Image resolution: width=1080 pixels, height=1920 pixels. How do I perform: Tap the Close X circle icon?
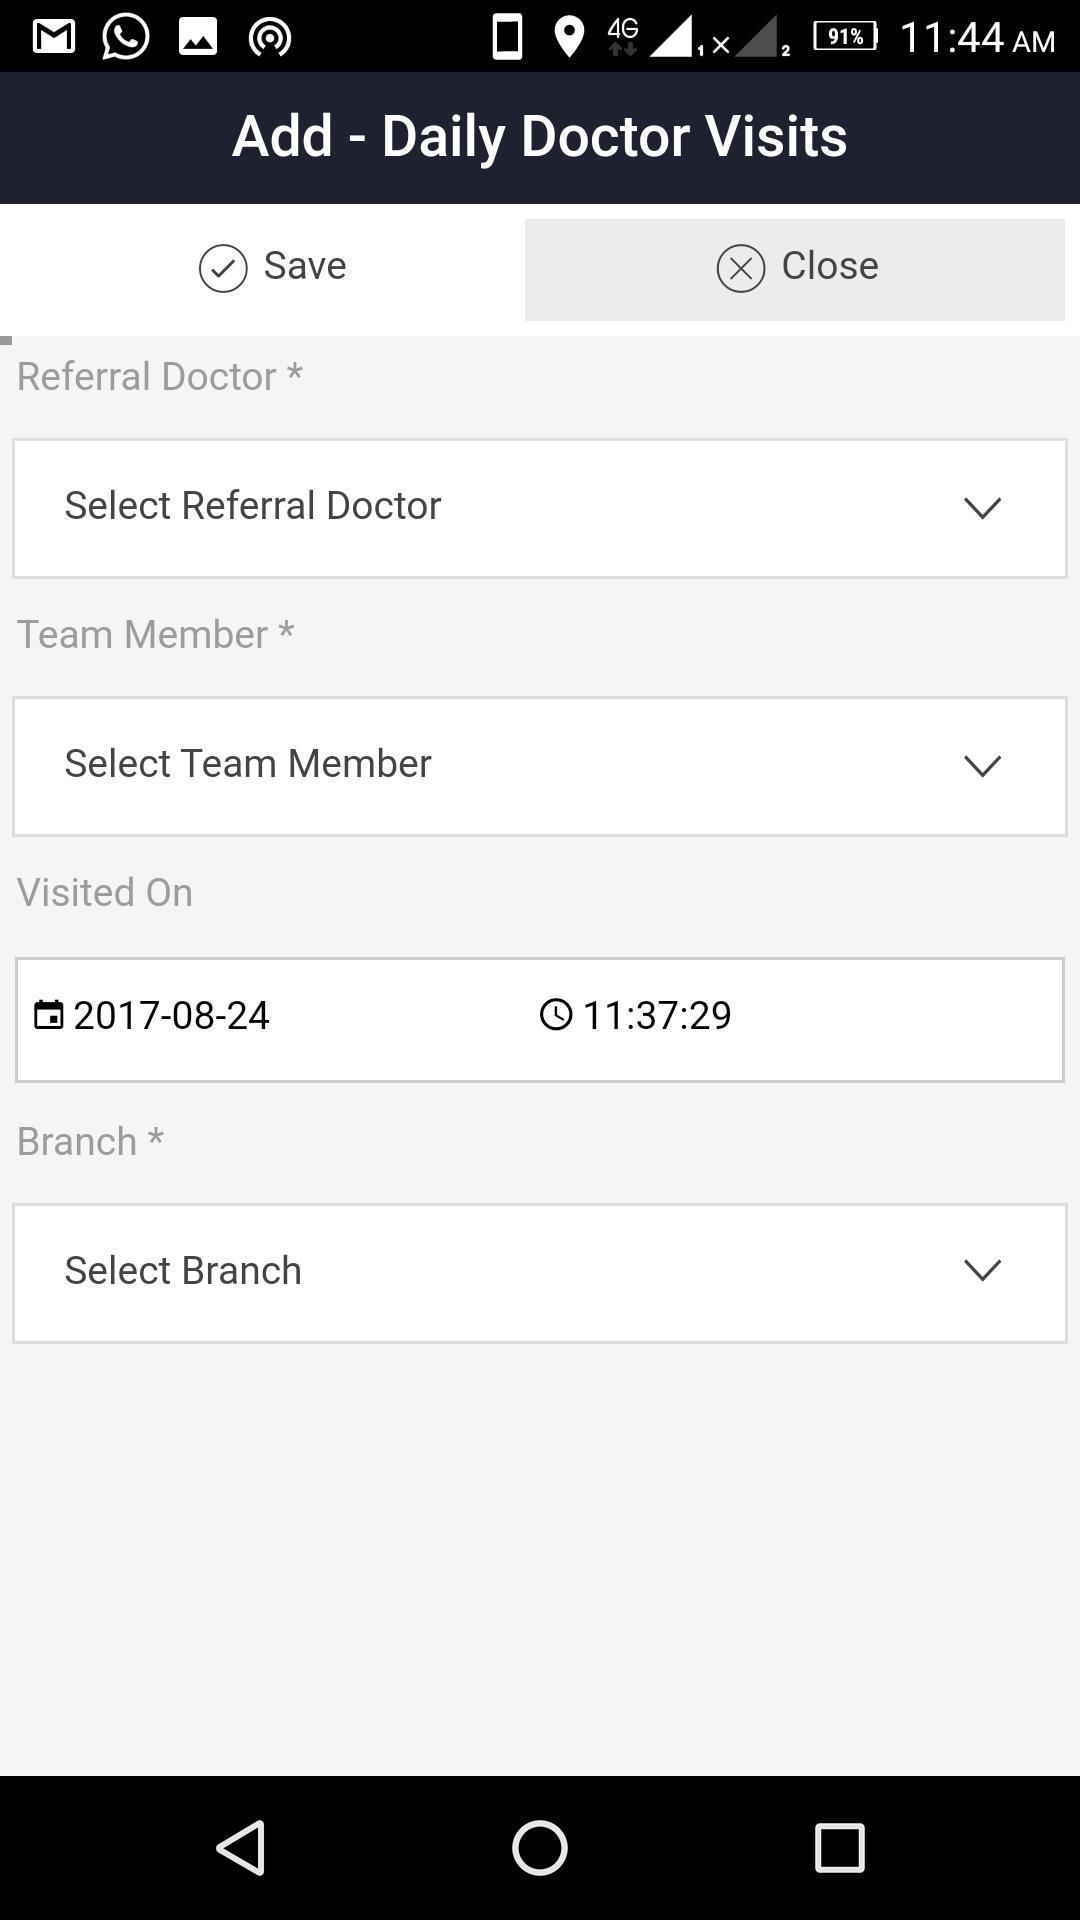coord(741,268)
